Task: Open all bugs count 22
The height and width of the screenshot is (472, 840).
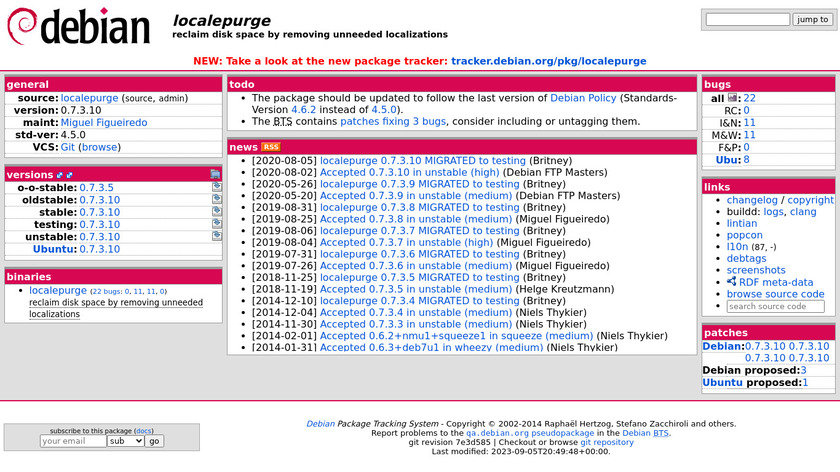Action: pos(749,98)
